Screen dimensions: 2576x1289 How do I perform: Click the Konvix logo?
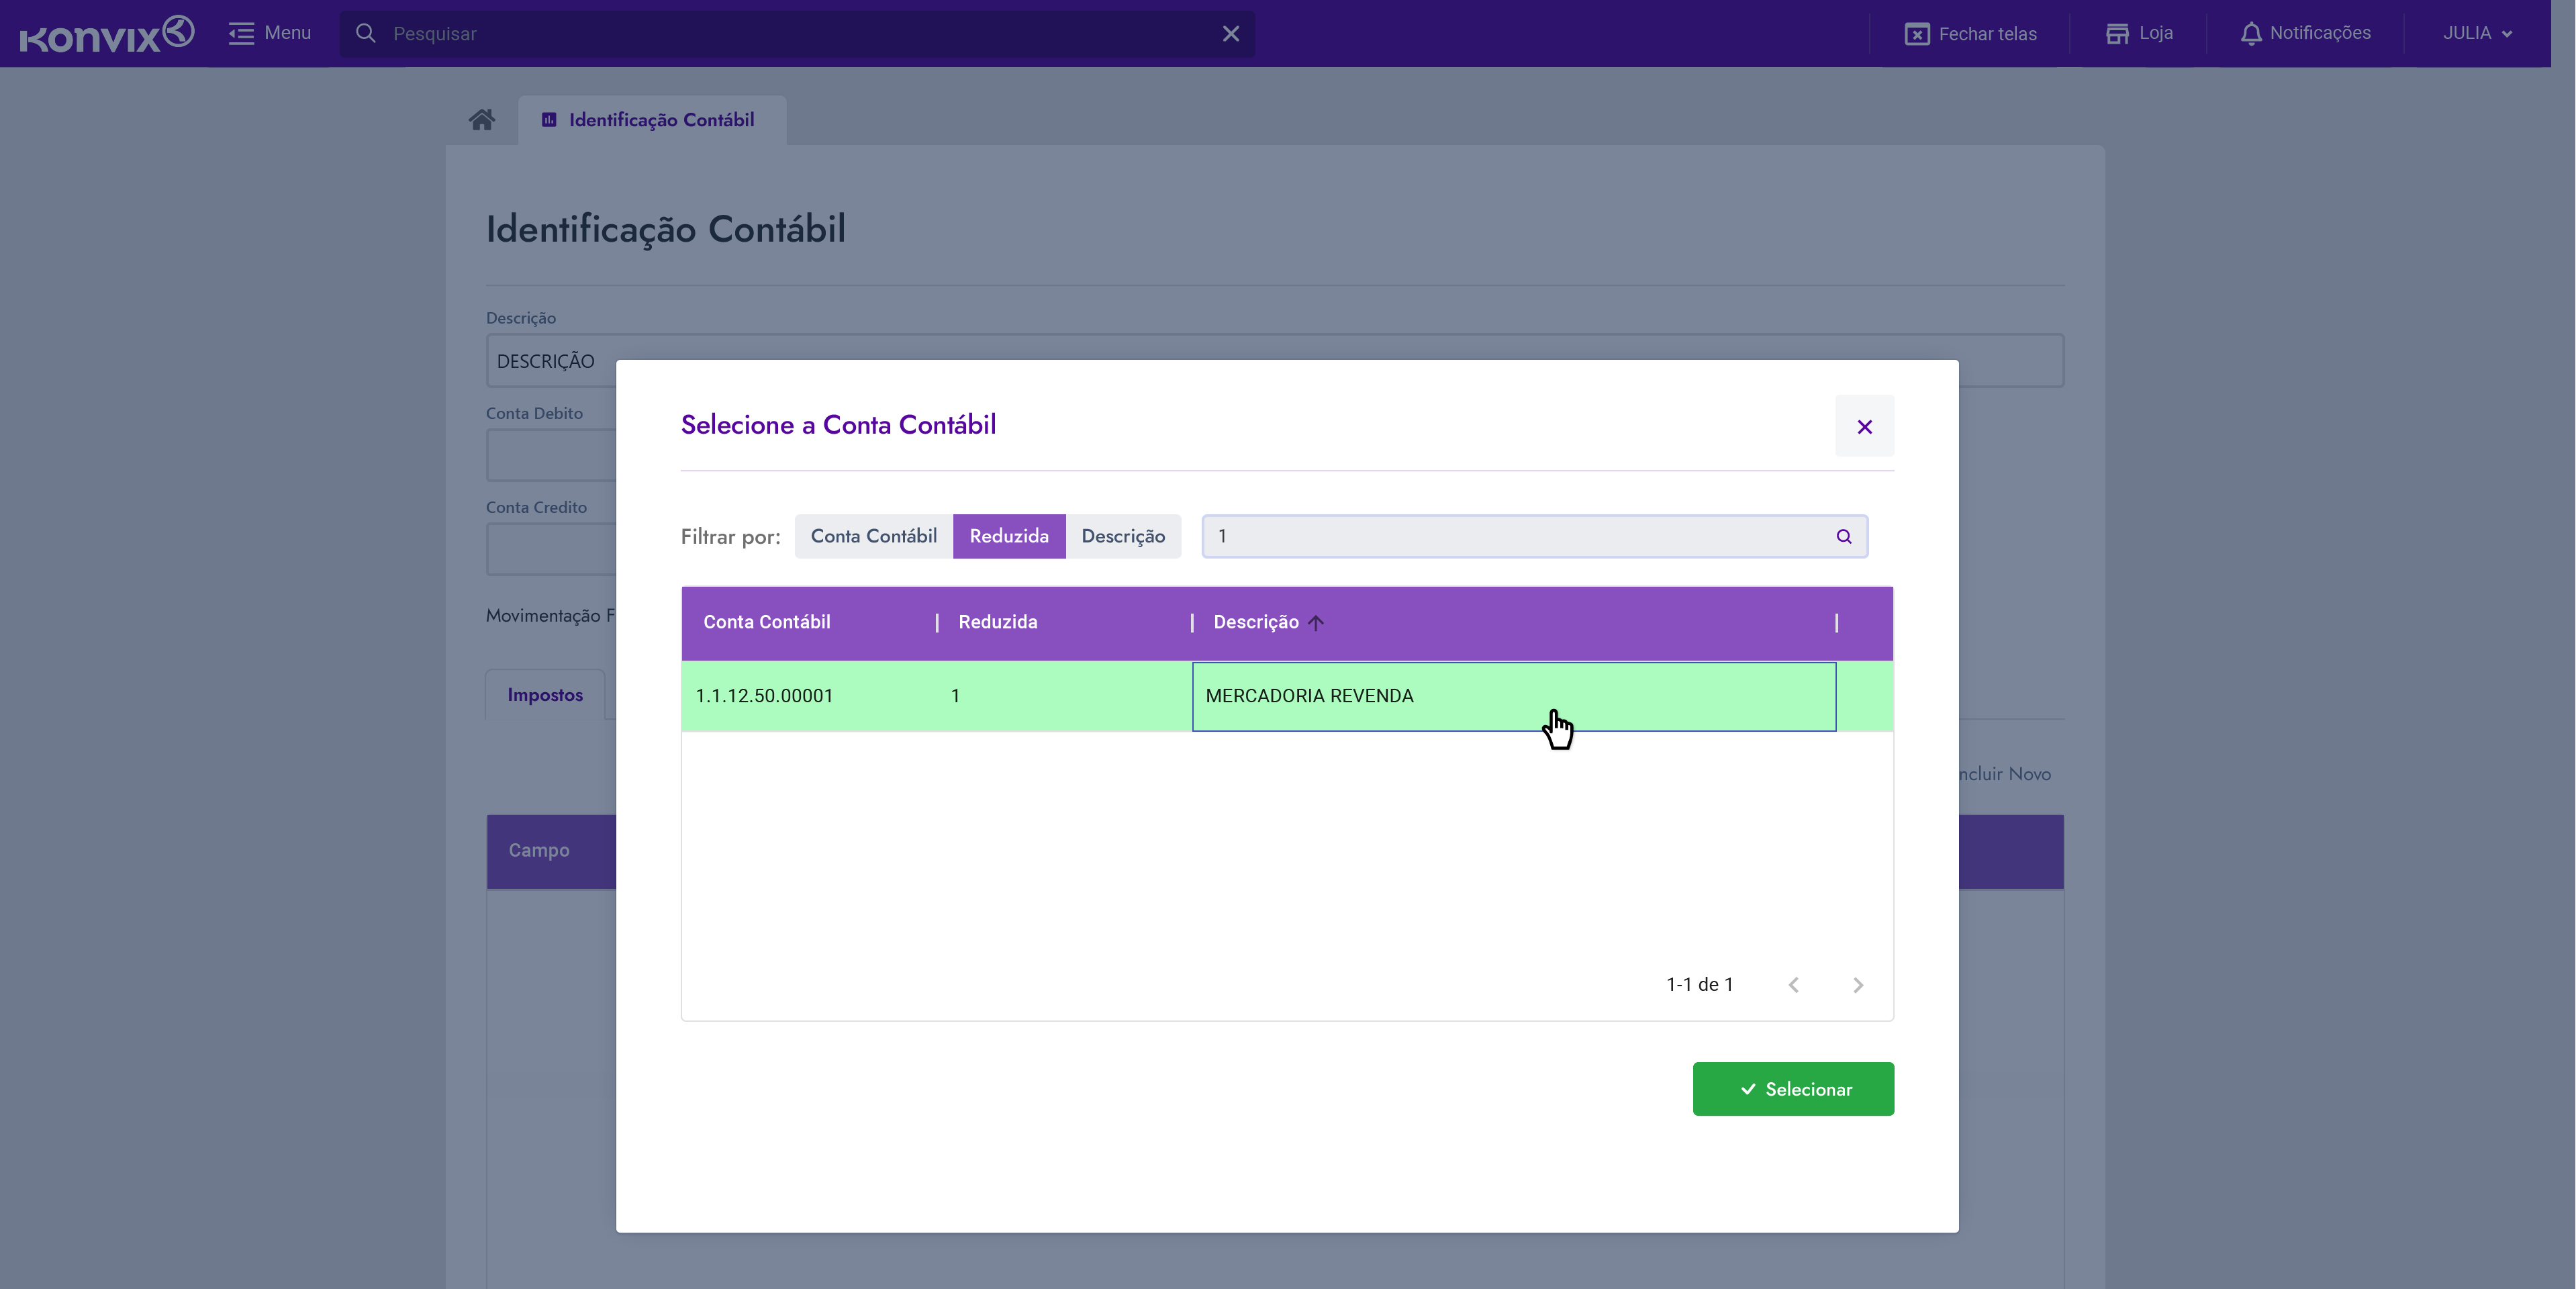[x=106, y=34]
